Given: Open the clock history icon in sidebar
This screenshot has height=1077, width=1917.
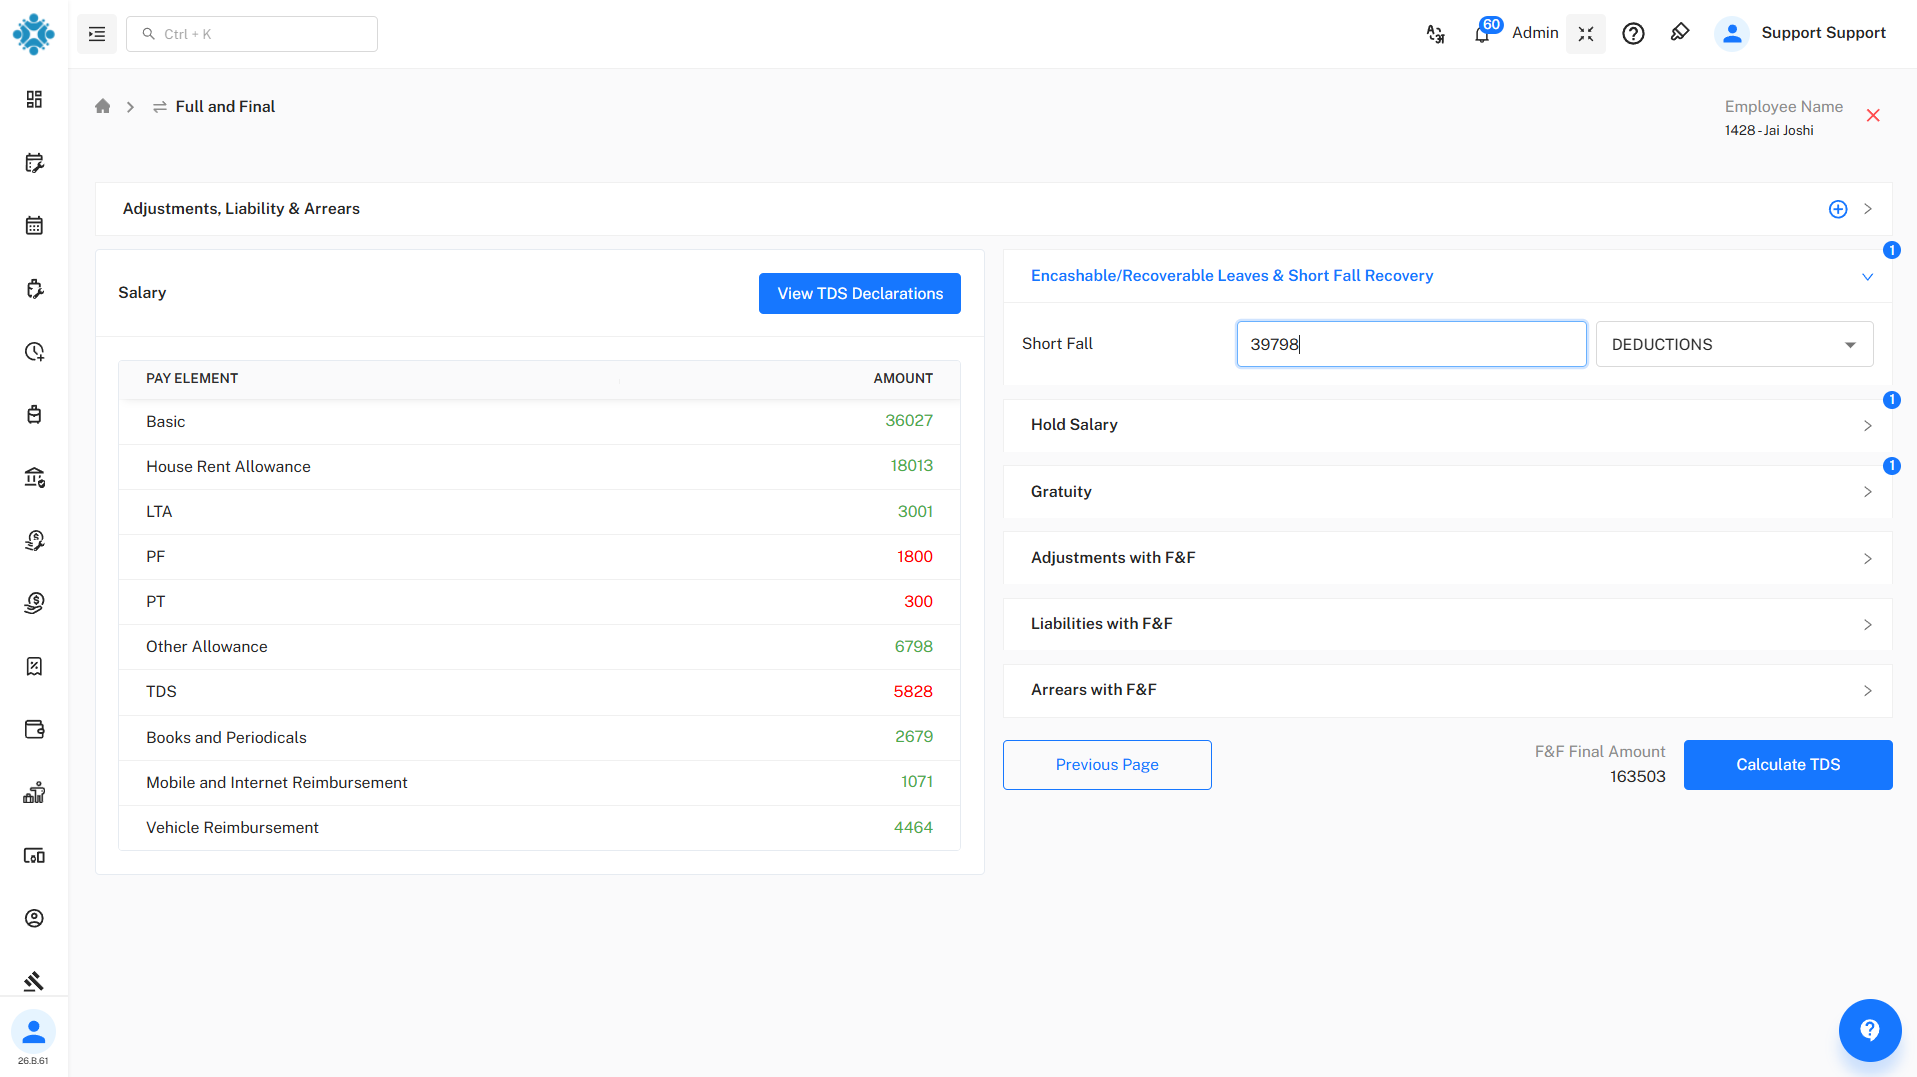Looking at the screenshot, I should (34, 351).
